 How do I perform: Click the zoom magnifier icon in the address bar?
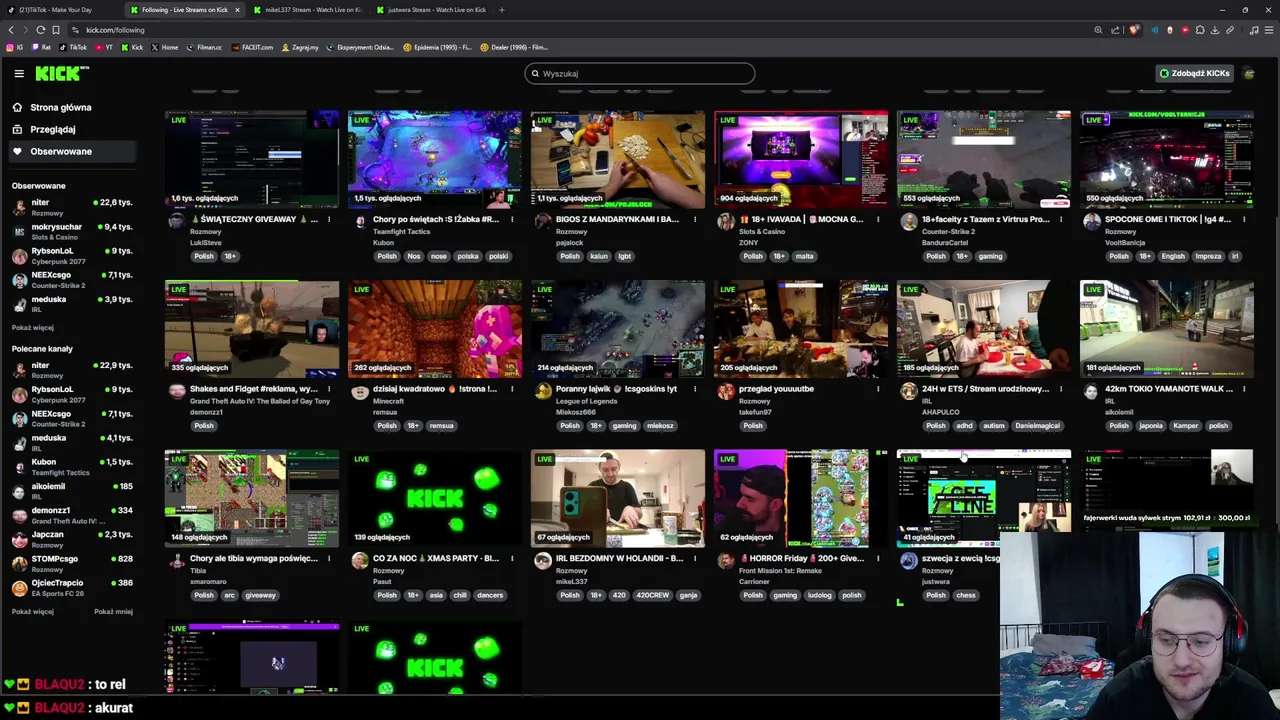tap(1098, 30)
